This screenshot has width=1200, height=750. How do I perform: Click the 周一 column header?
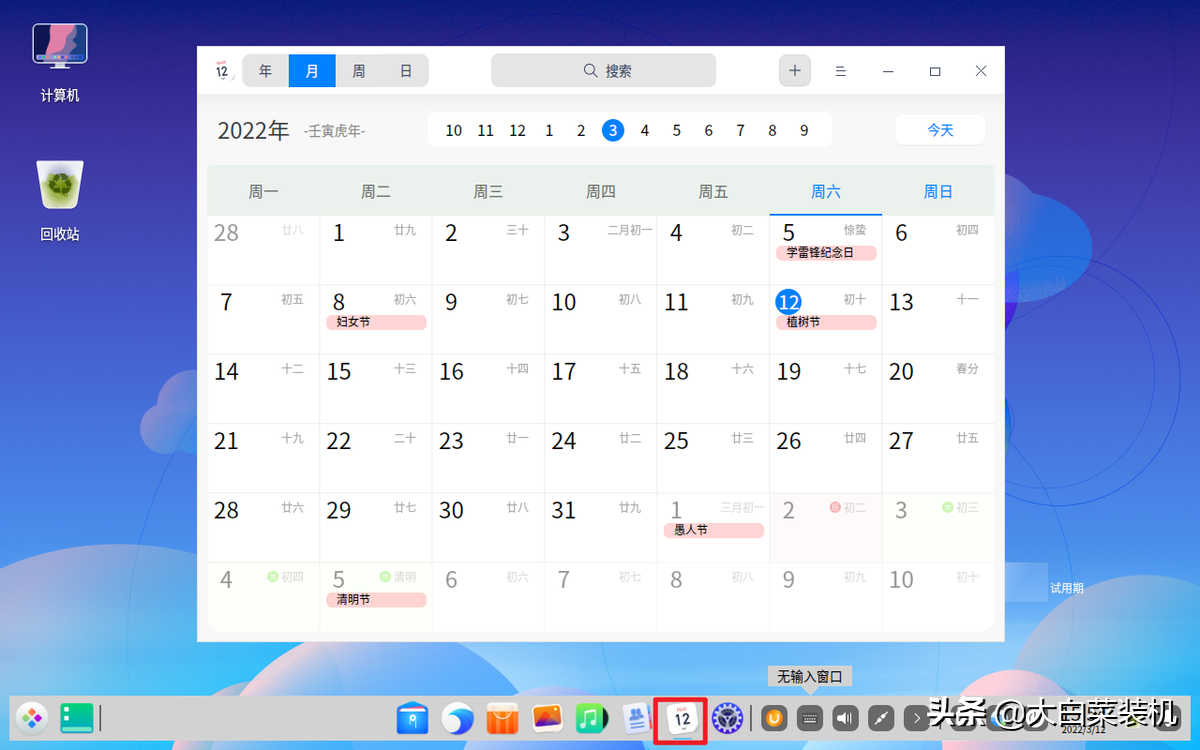tap(264, 191)
